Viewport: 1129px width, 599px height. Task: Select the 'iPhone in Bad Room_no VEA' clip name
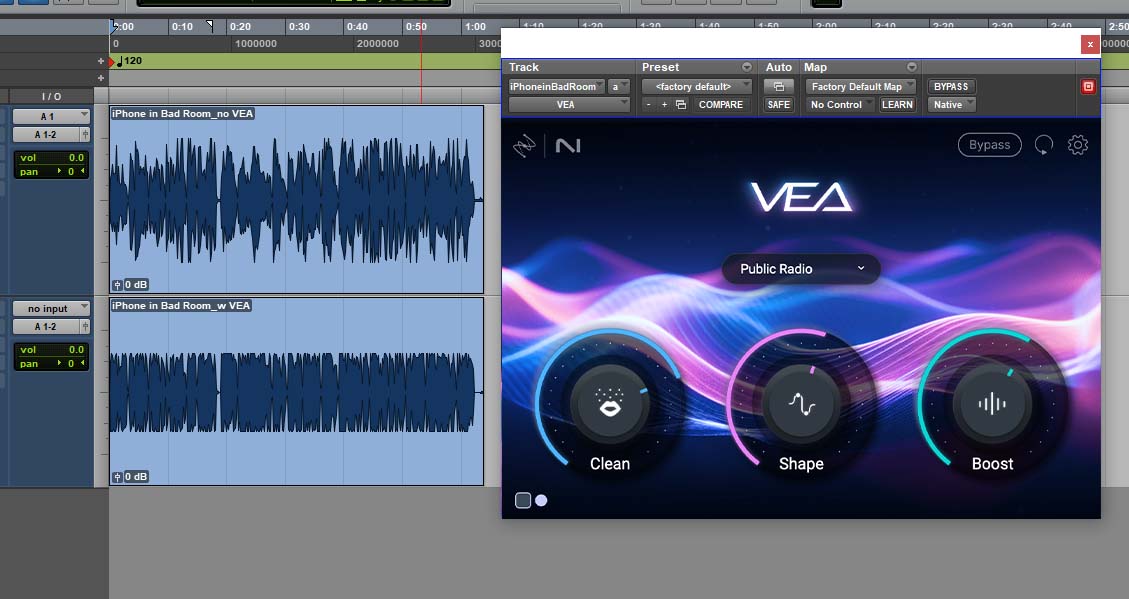point(182,114)
